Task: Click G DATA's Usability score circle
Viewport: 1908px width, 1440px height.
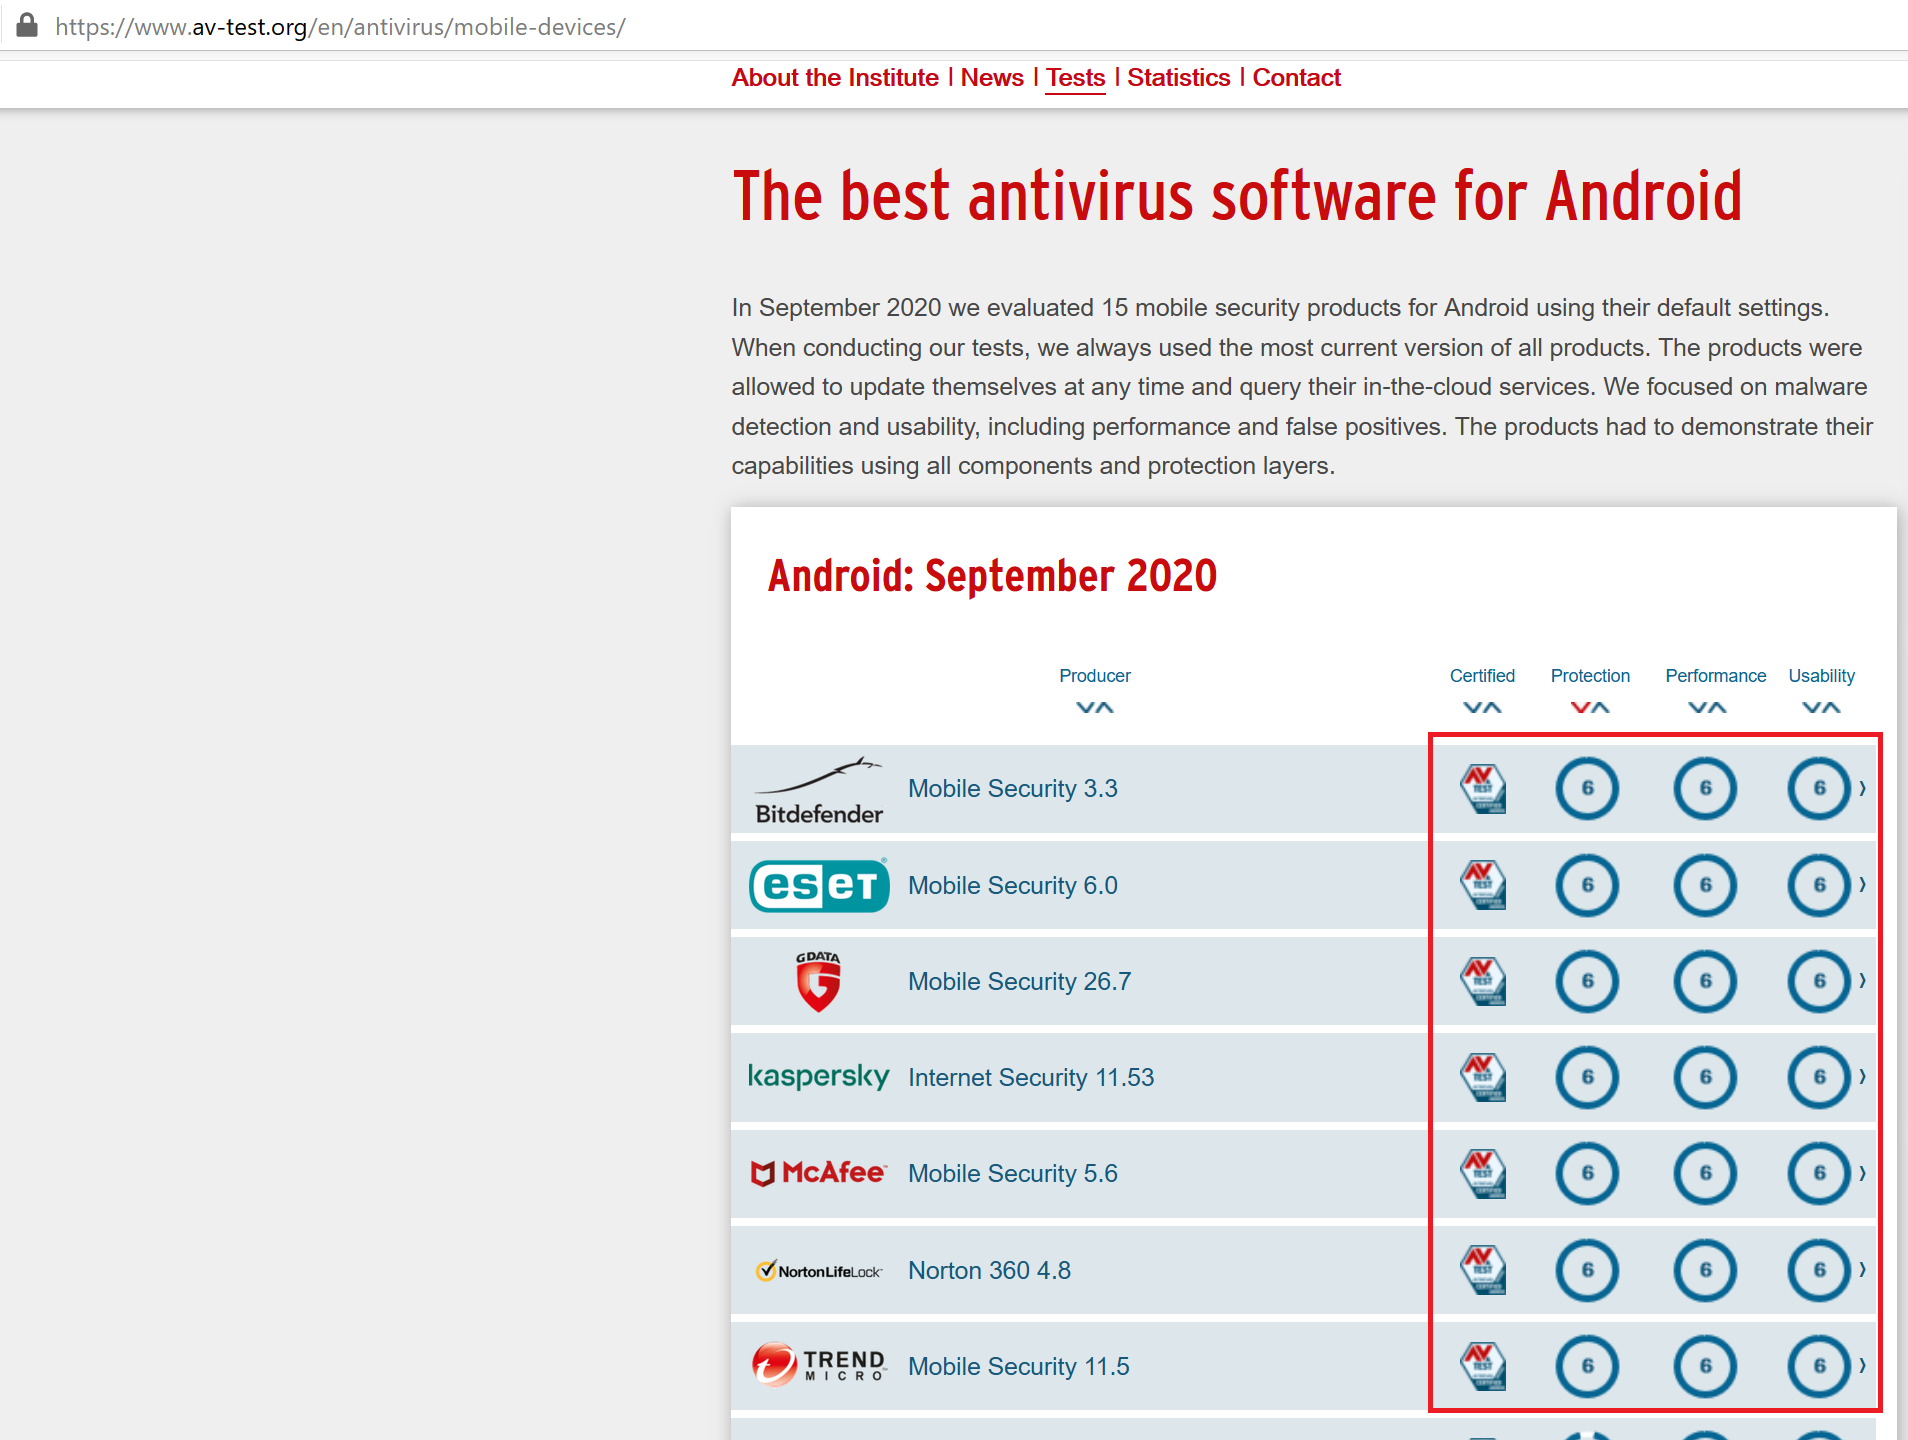Action: [1820, 981]
